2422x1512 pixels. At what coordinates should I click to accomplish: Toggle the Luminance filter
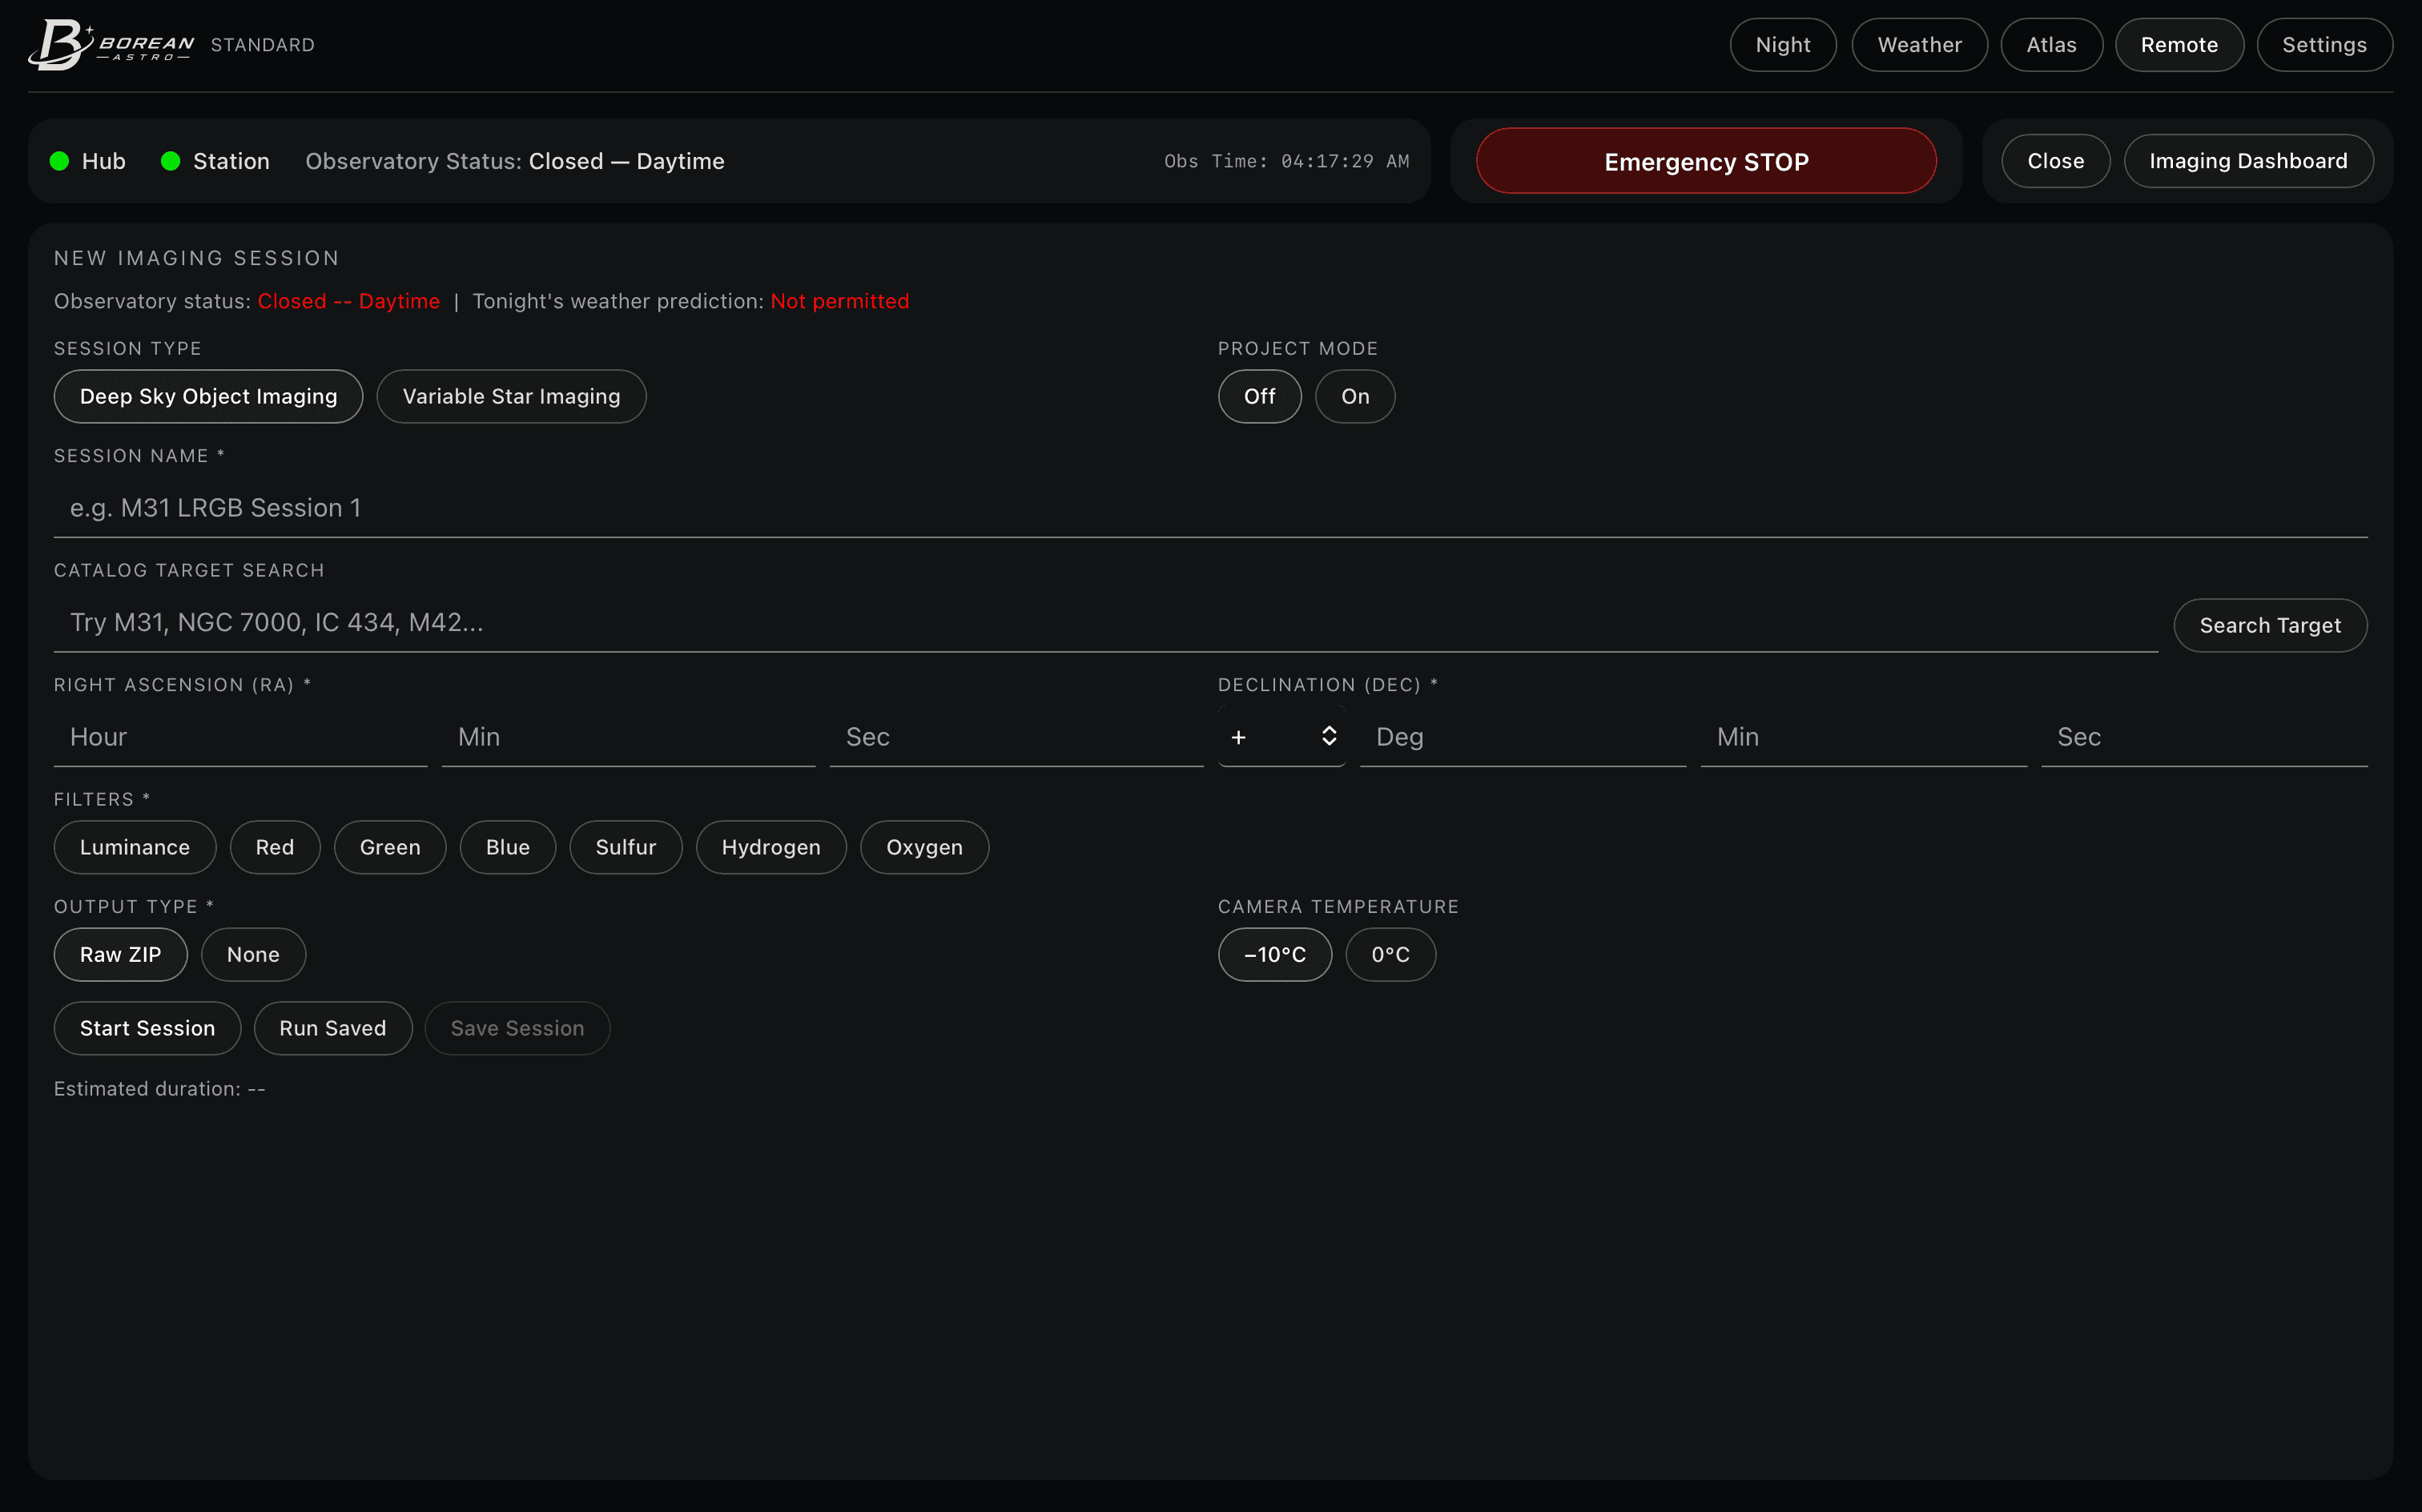point(134,848)
